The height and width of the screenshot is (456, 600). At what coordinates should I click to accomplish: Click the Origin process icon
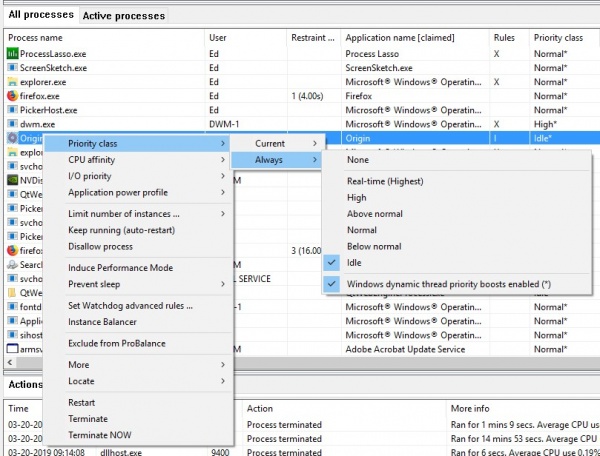click(12, 139)
